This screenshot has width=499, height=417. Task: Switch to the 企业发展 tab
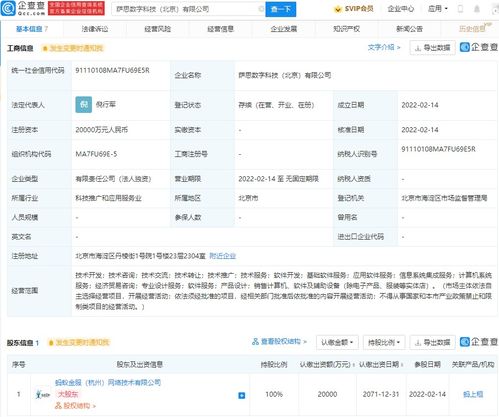(x=284, y=29)
